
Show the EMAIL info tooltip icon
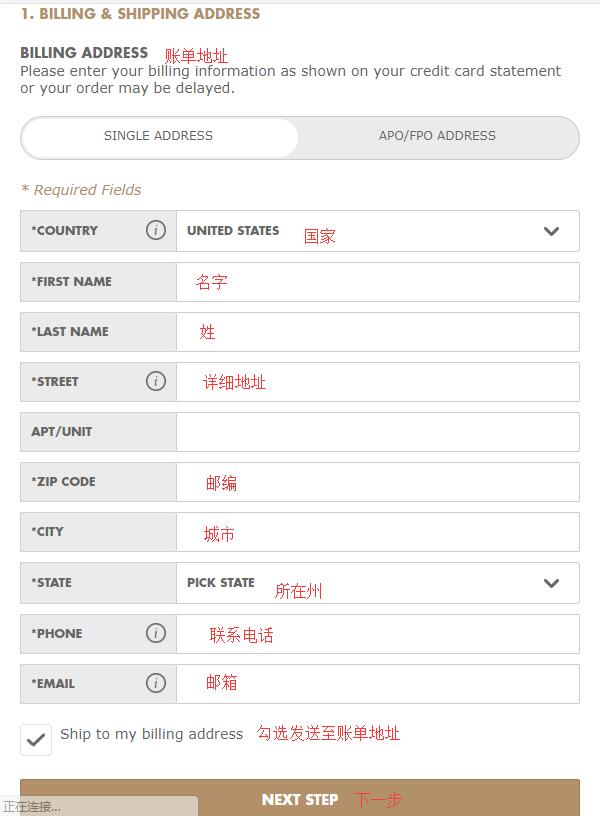point(156,683)
